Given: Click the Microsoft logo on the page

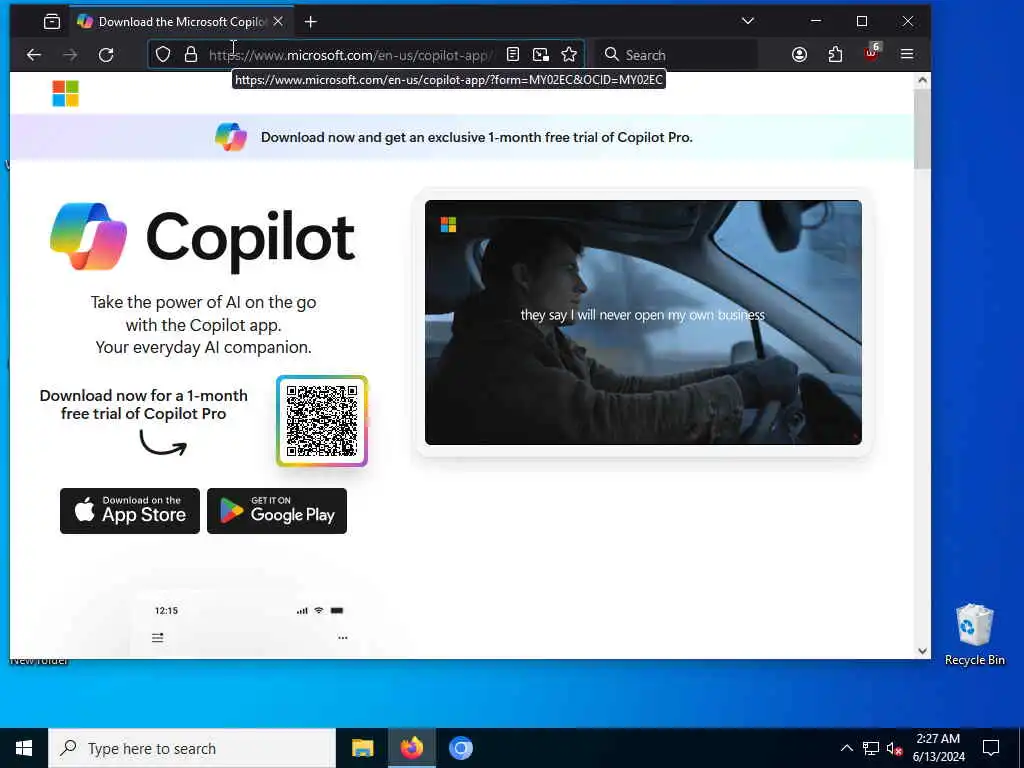Looking at the screenshot, I should (65, 93).
